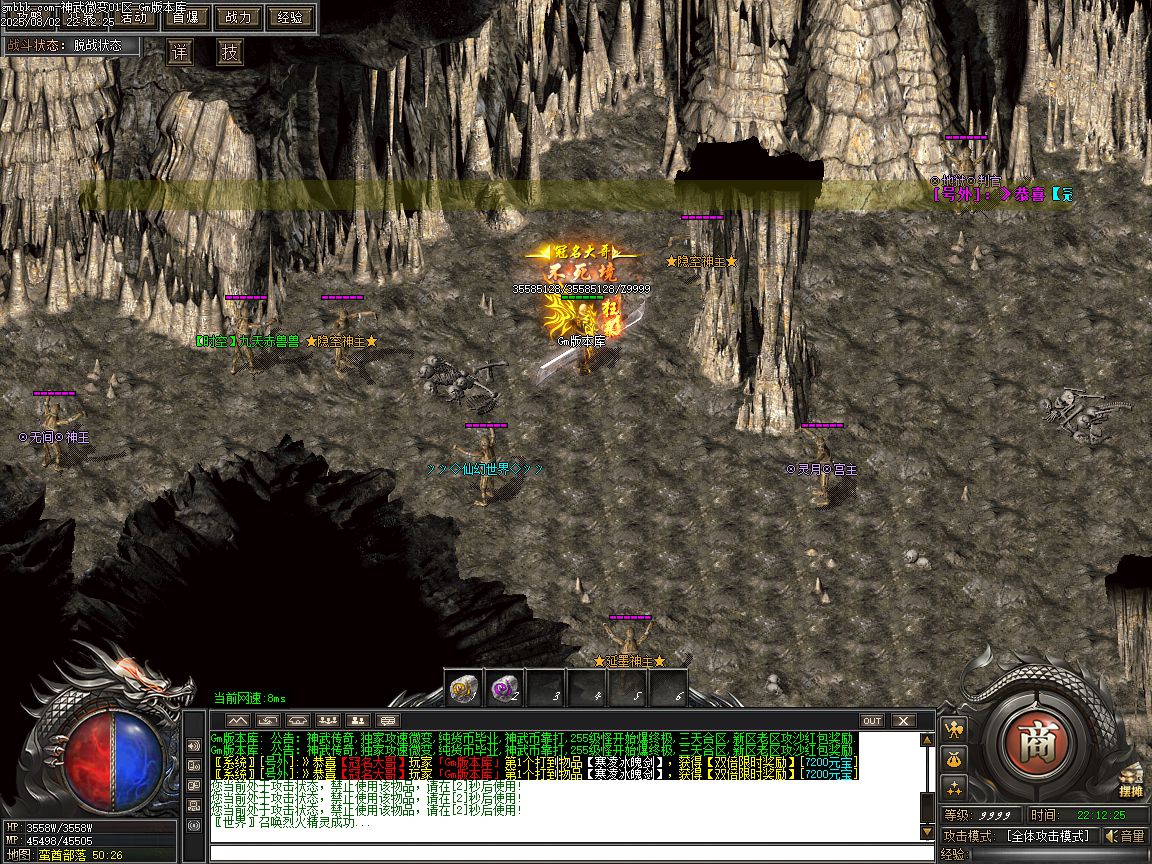Toggle the fourth icon left of chat
1152x864 pixels.
[x=194, y=805]
